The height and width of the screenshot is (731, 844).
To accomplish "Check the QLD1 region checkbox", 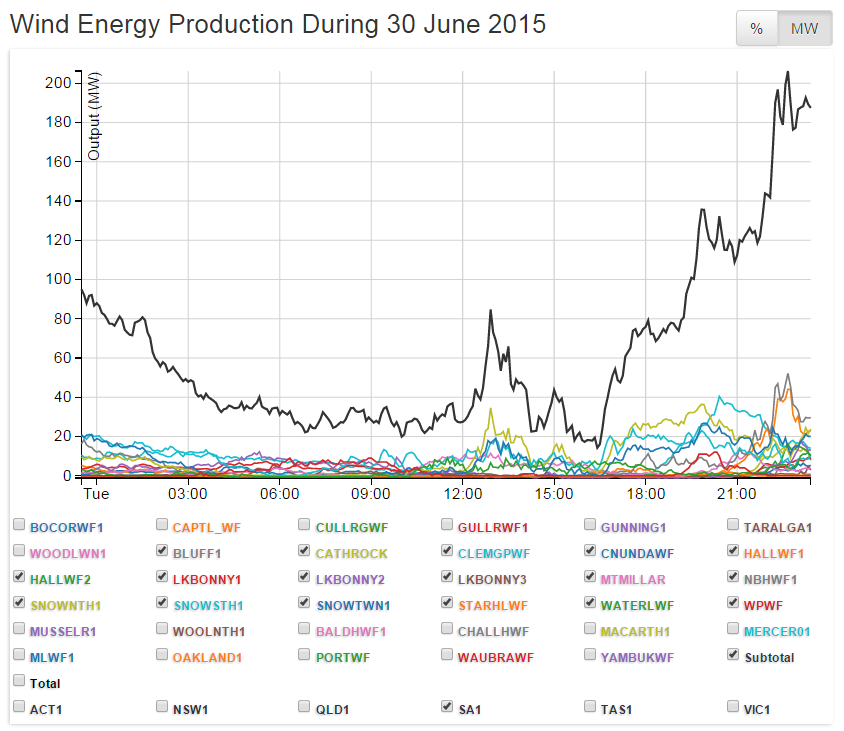I will (305, 707).
